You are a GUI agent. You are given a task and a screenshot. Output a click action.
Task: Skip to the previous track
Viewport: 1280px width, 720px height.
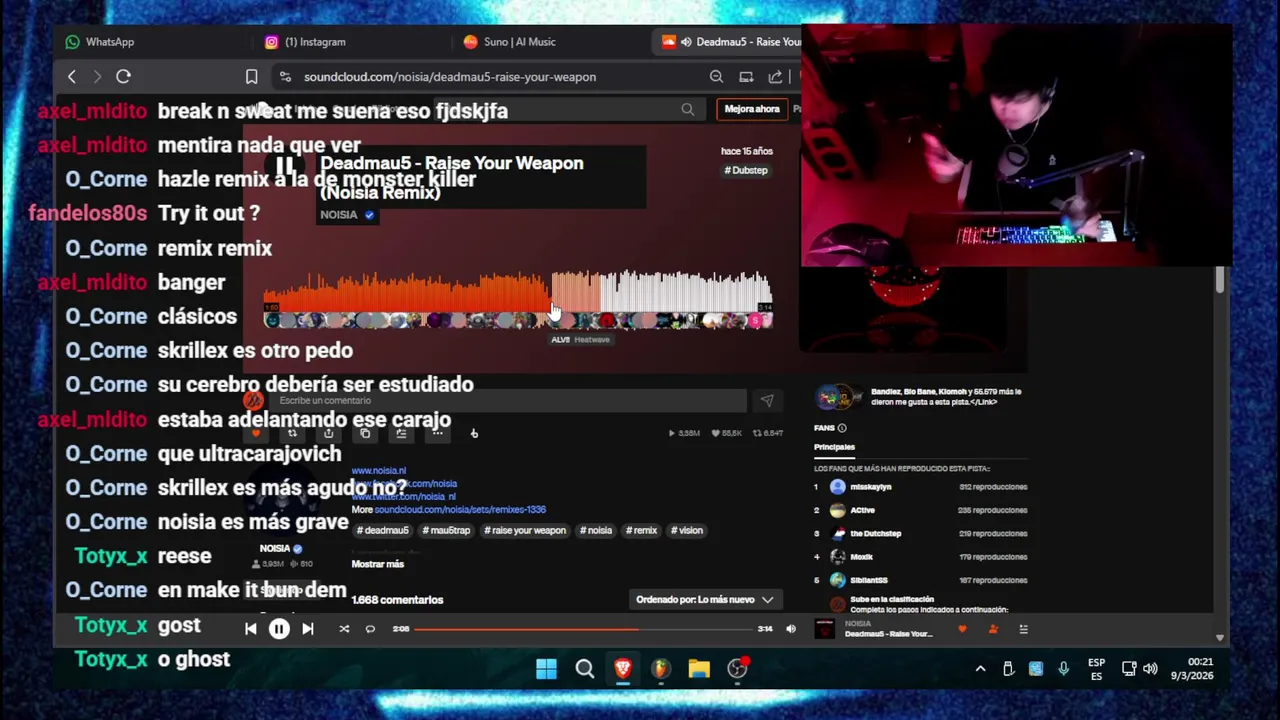point(251,629)
